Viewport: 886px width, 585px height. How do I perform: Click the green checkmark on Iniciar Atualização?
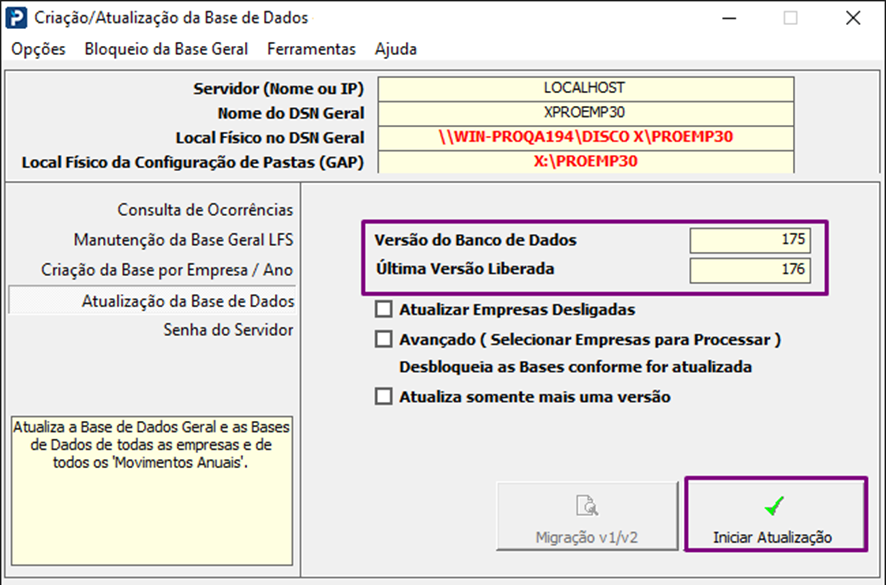click(774, 505)
